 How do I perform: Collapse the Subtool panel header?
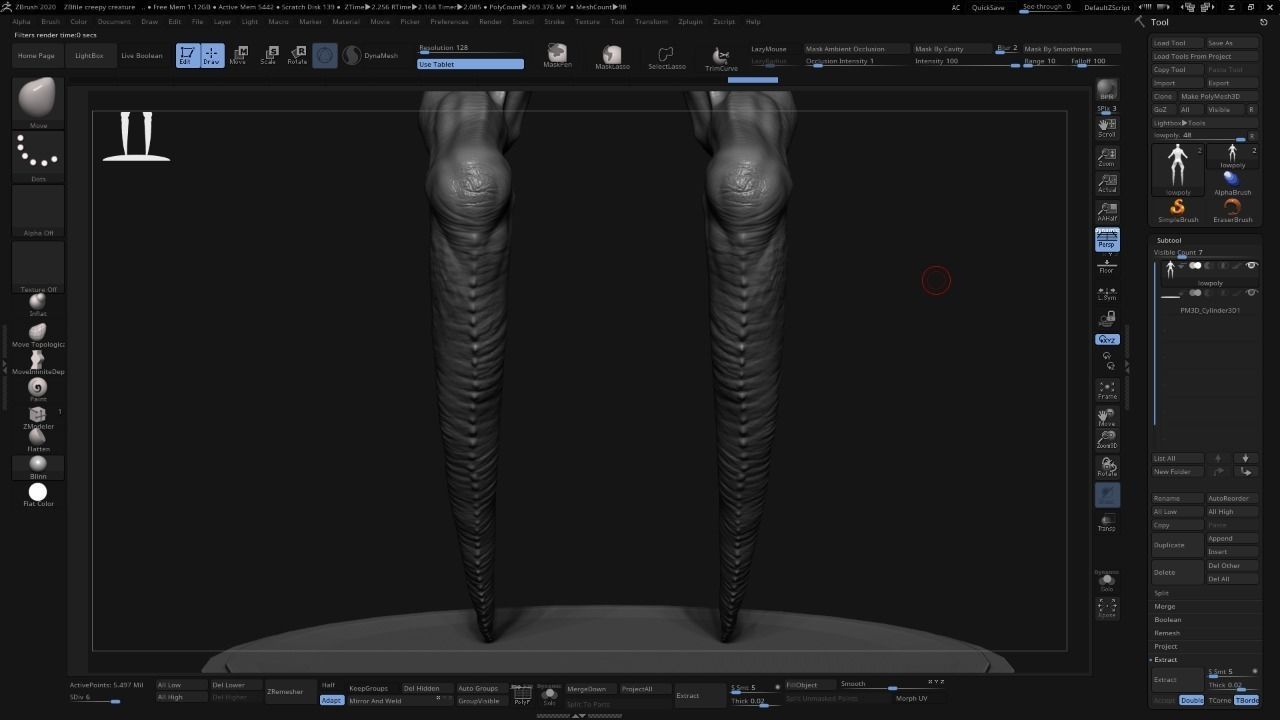(1169, 240)
